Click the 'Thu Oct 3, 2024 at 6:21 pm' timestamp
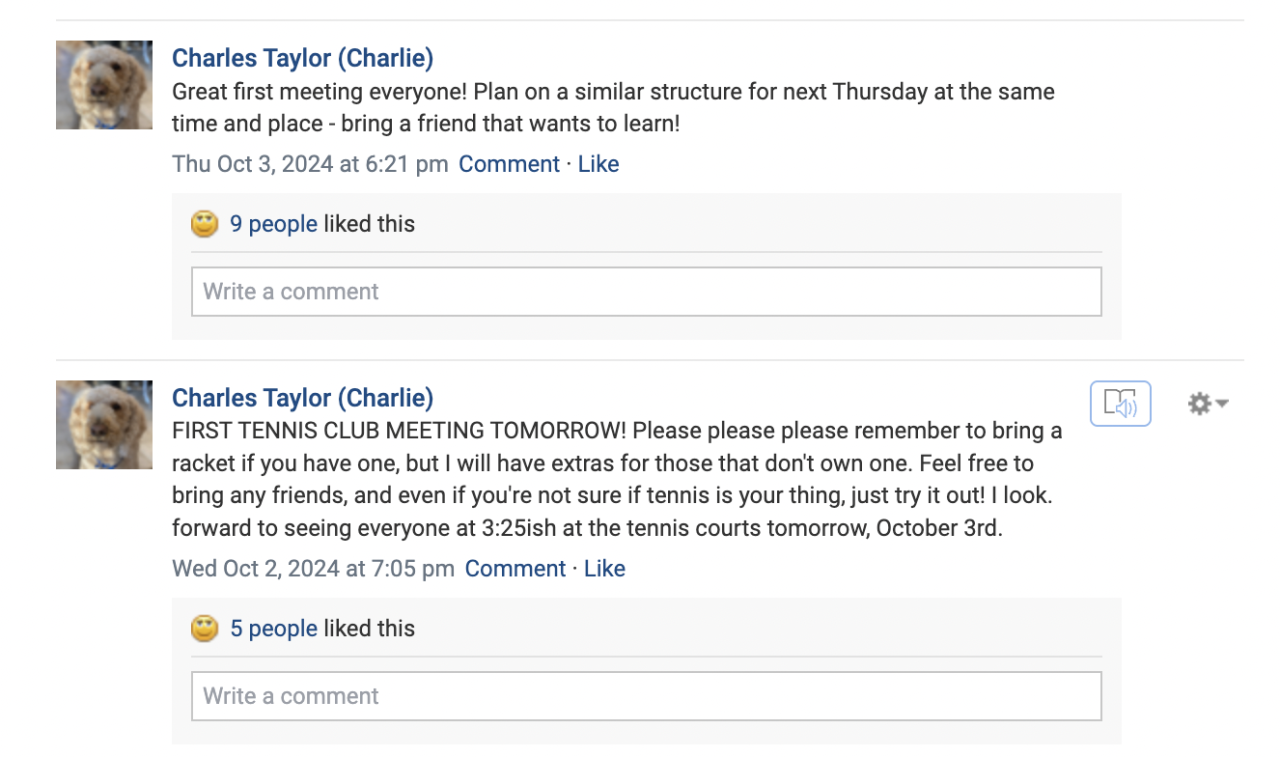Viewport: 1280px width, 757px height. tap(310, 164)
